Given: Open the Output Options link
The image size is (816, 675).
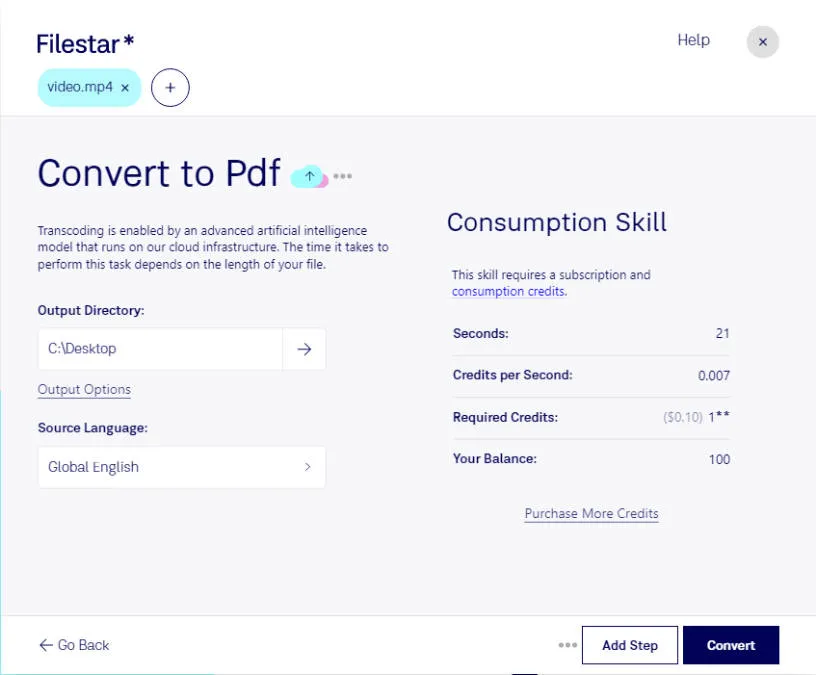Looking at the screenshot, I should [x=84, y=389].
